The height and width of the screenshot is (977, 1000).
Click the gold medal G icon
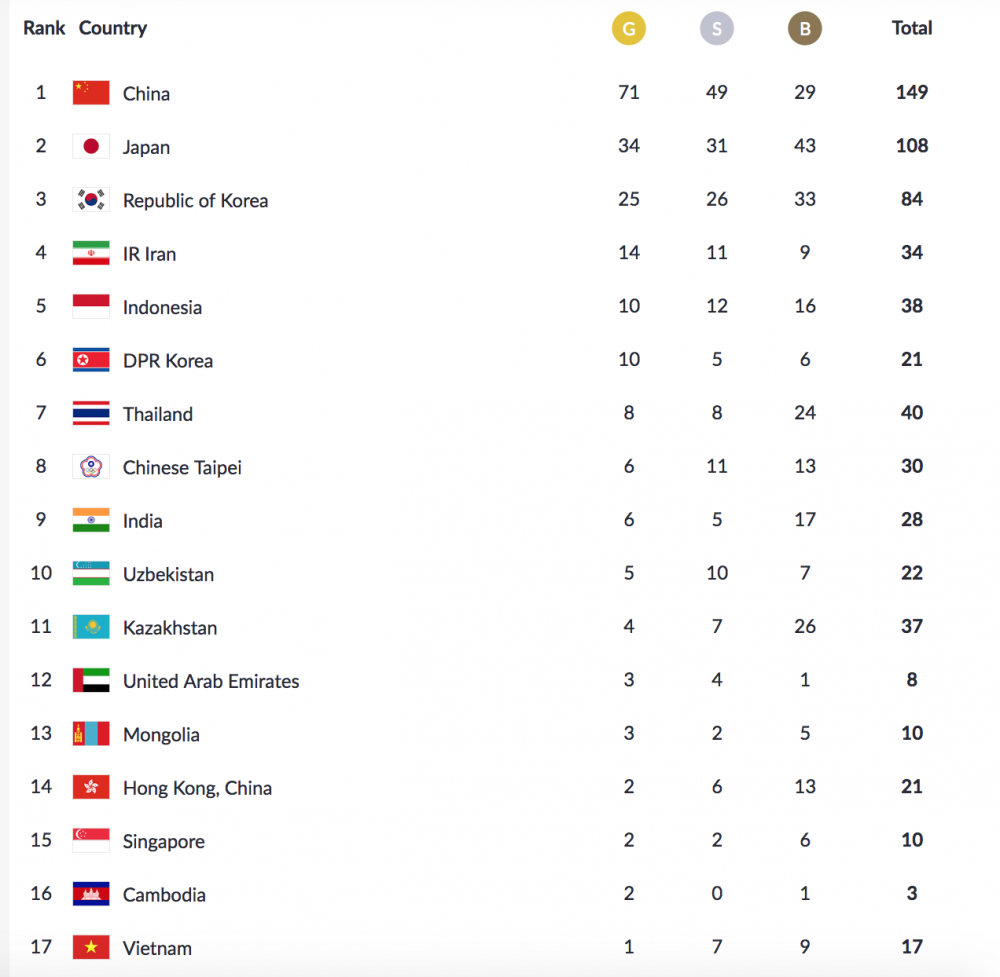[629, 29]
